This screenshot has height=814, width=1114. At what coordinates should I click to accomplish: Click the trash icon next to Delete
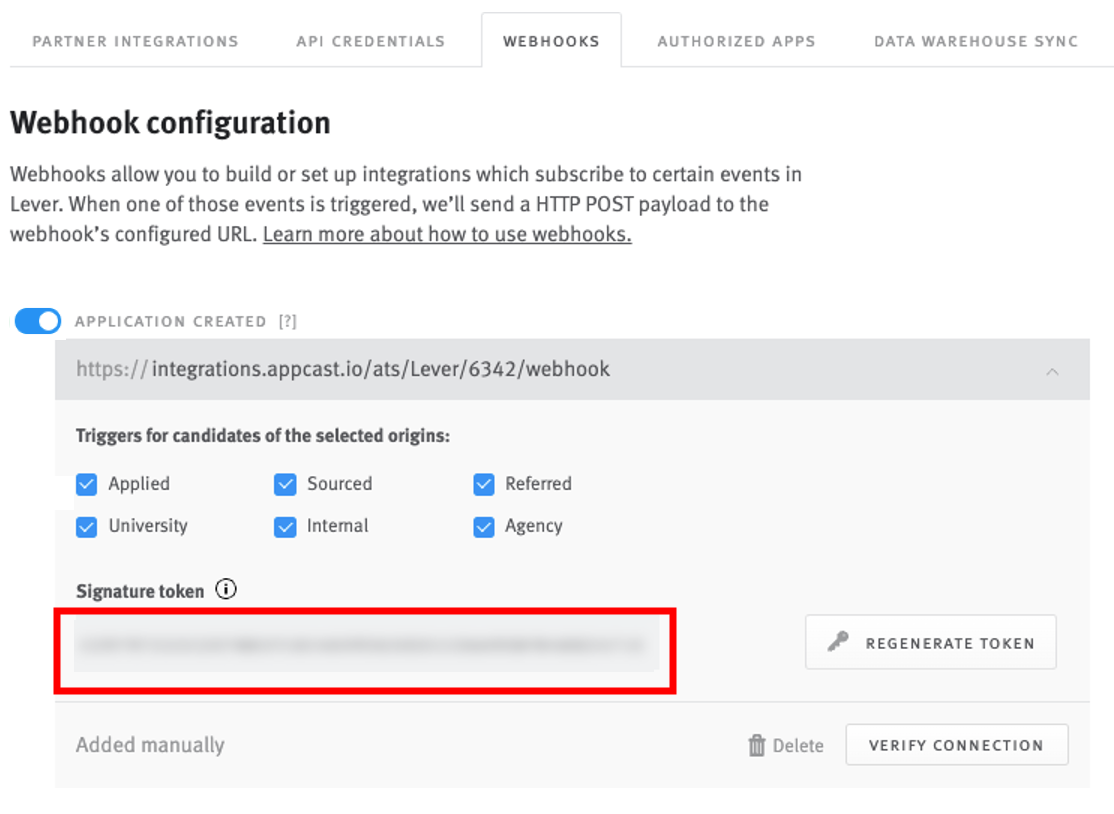pos(756,745)
